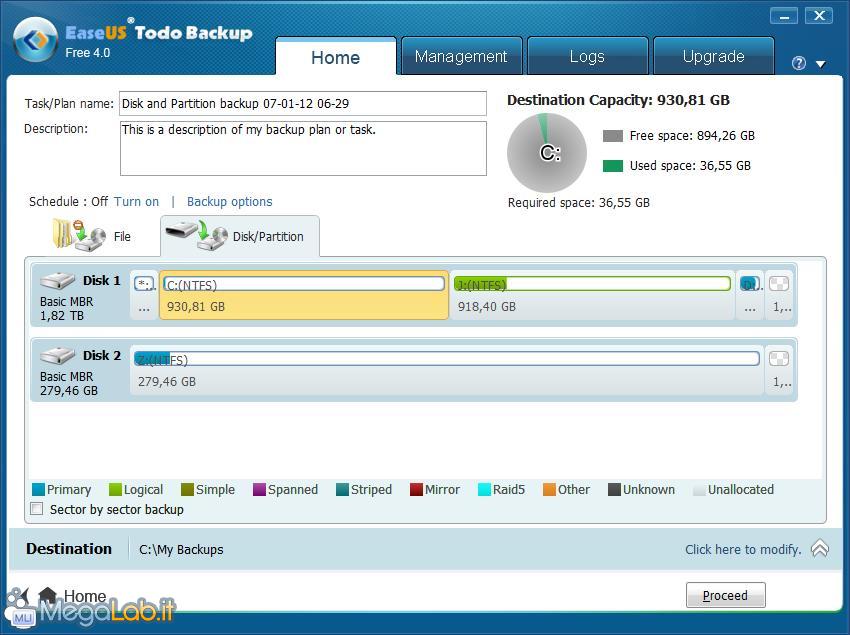Viewport: 850px width, 635px height.
Task: Click the Task/Plan name text field
Action: [x=302, y=103]
